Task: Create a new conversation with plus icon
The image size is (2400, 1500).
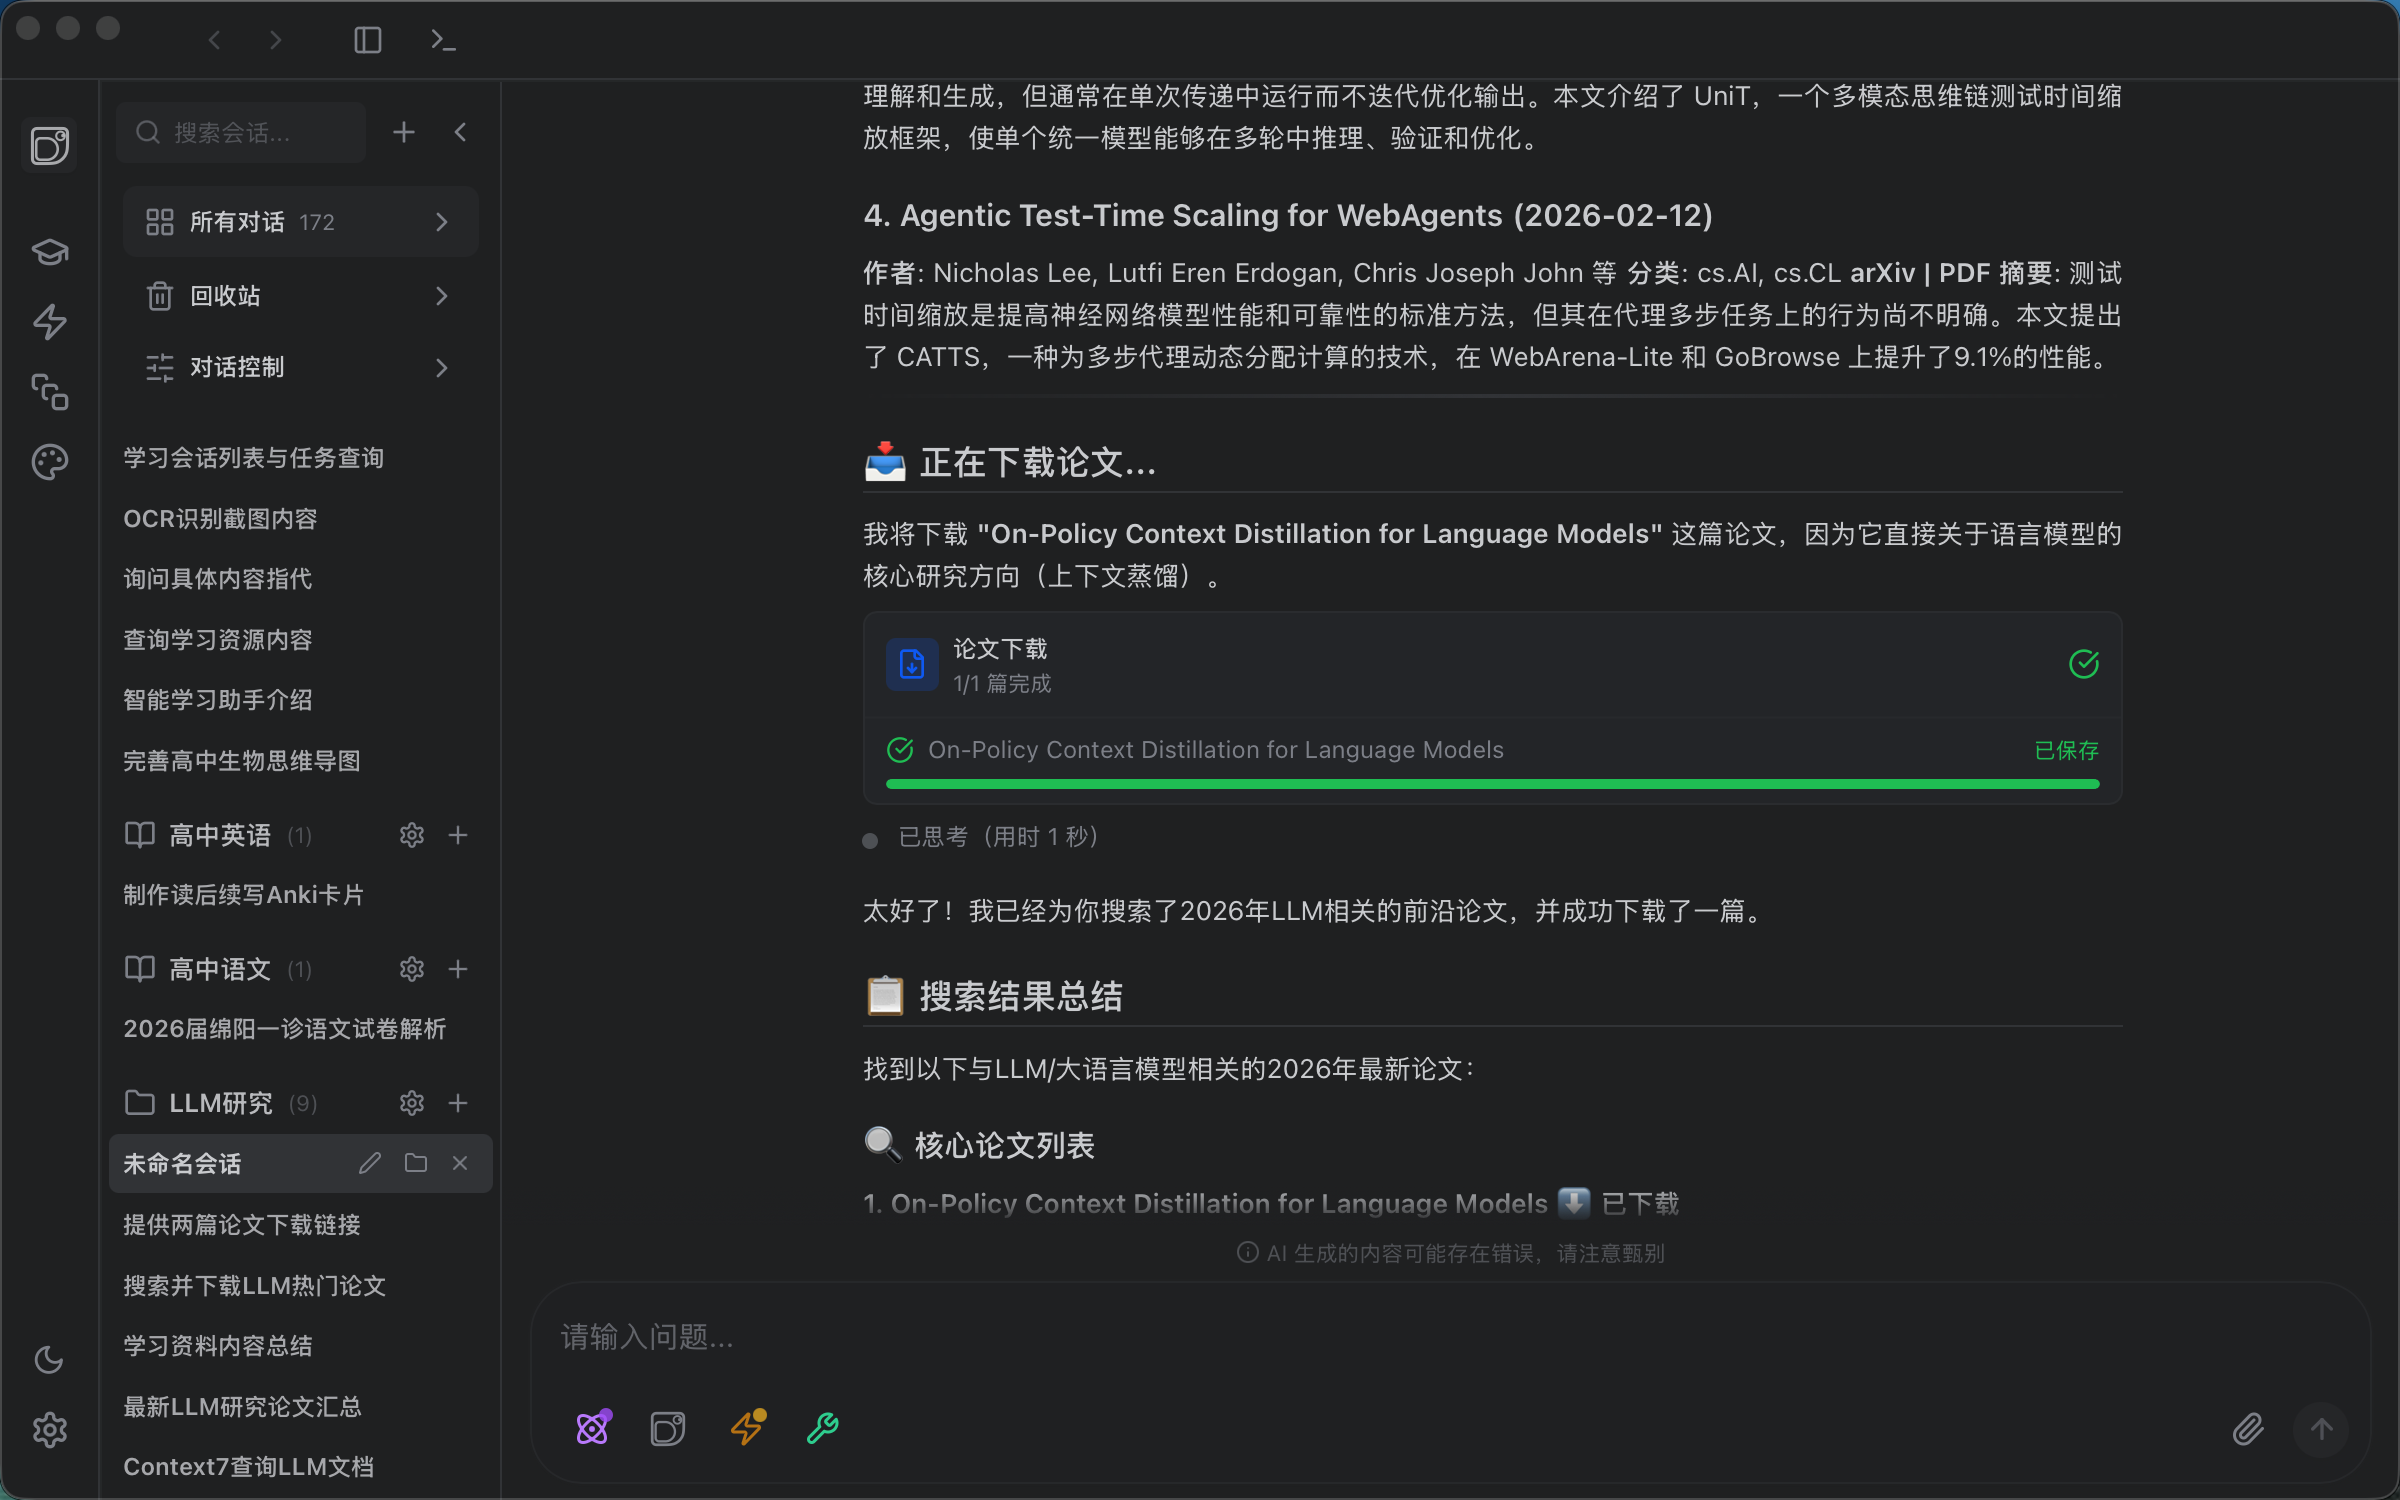Action: point(404,132)
